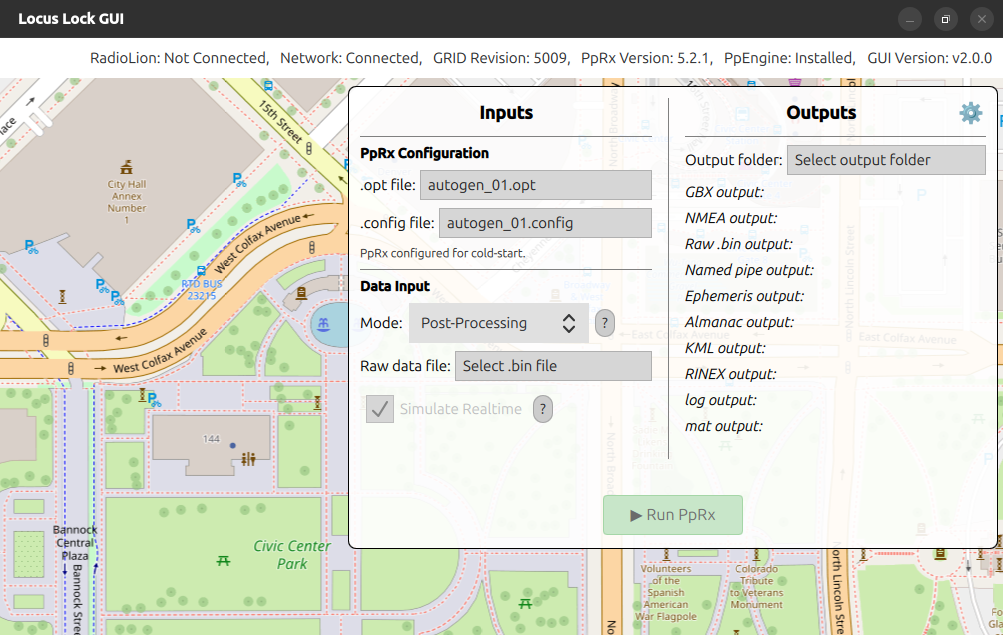Image resolution: width=1003 pixels, height=635 pixels.
Task: Start processing with Run PpRx
Action: pyautogui.click(x=673, y=515)
